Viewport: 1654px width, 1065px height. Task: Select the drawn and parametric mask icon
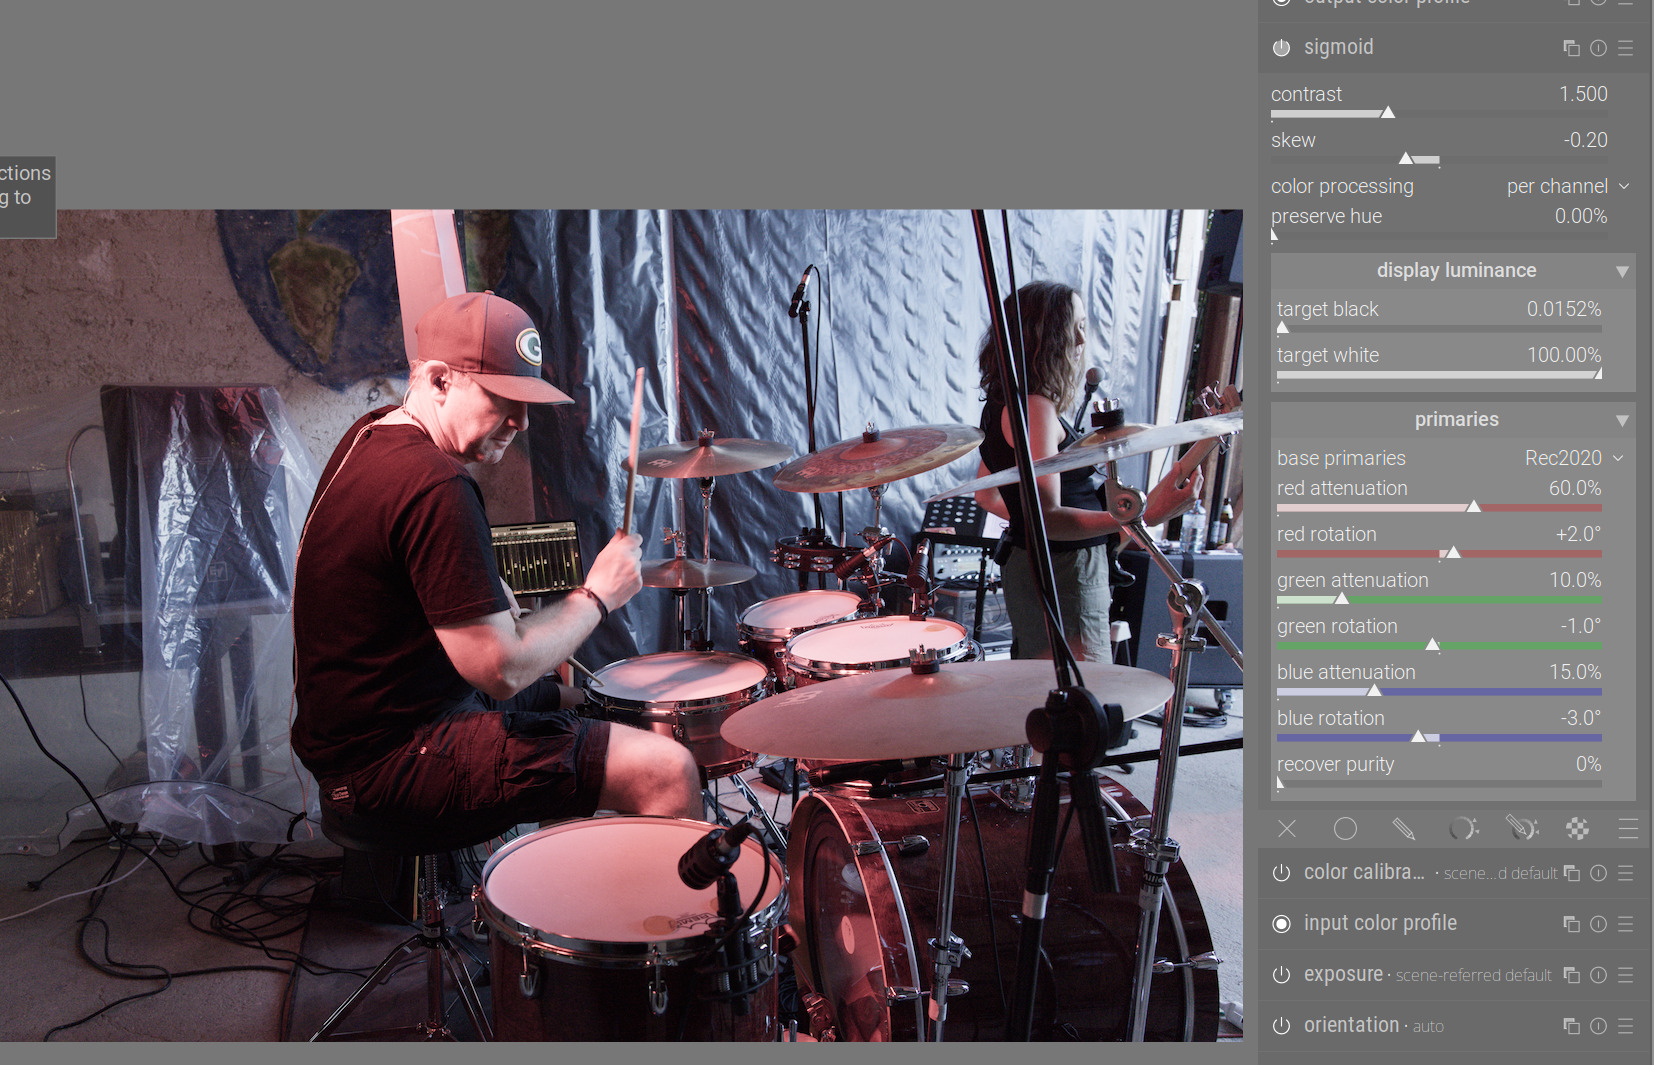pyautogui.click(x=1522, y=829)
